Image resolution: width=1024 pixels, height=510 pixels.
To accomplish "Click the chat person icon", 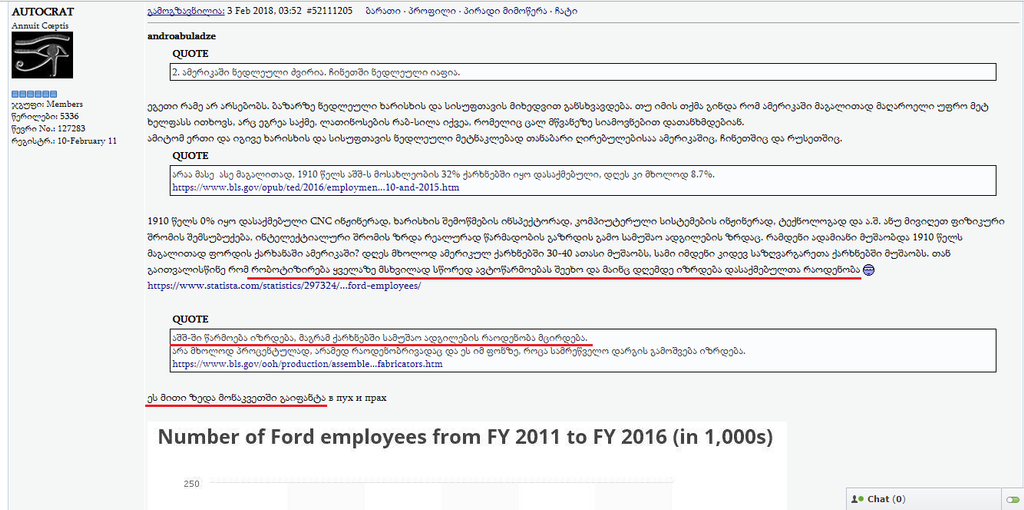I will [x=857, y=500].
